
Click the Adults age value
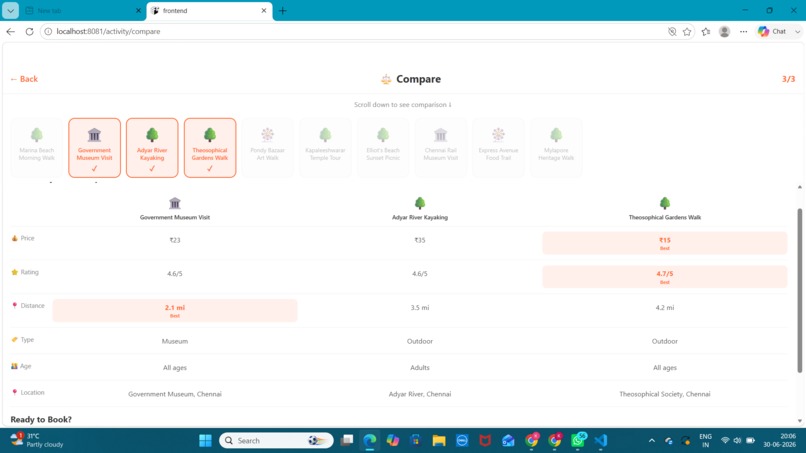click(420, 368)
